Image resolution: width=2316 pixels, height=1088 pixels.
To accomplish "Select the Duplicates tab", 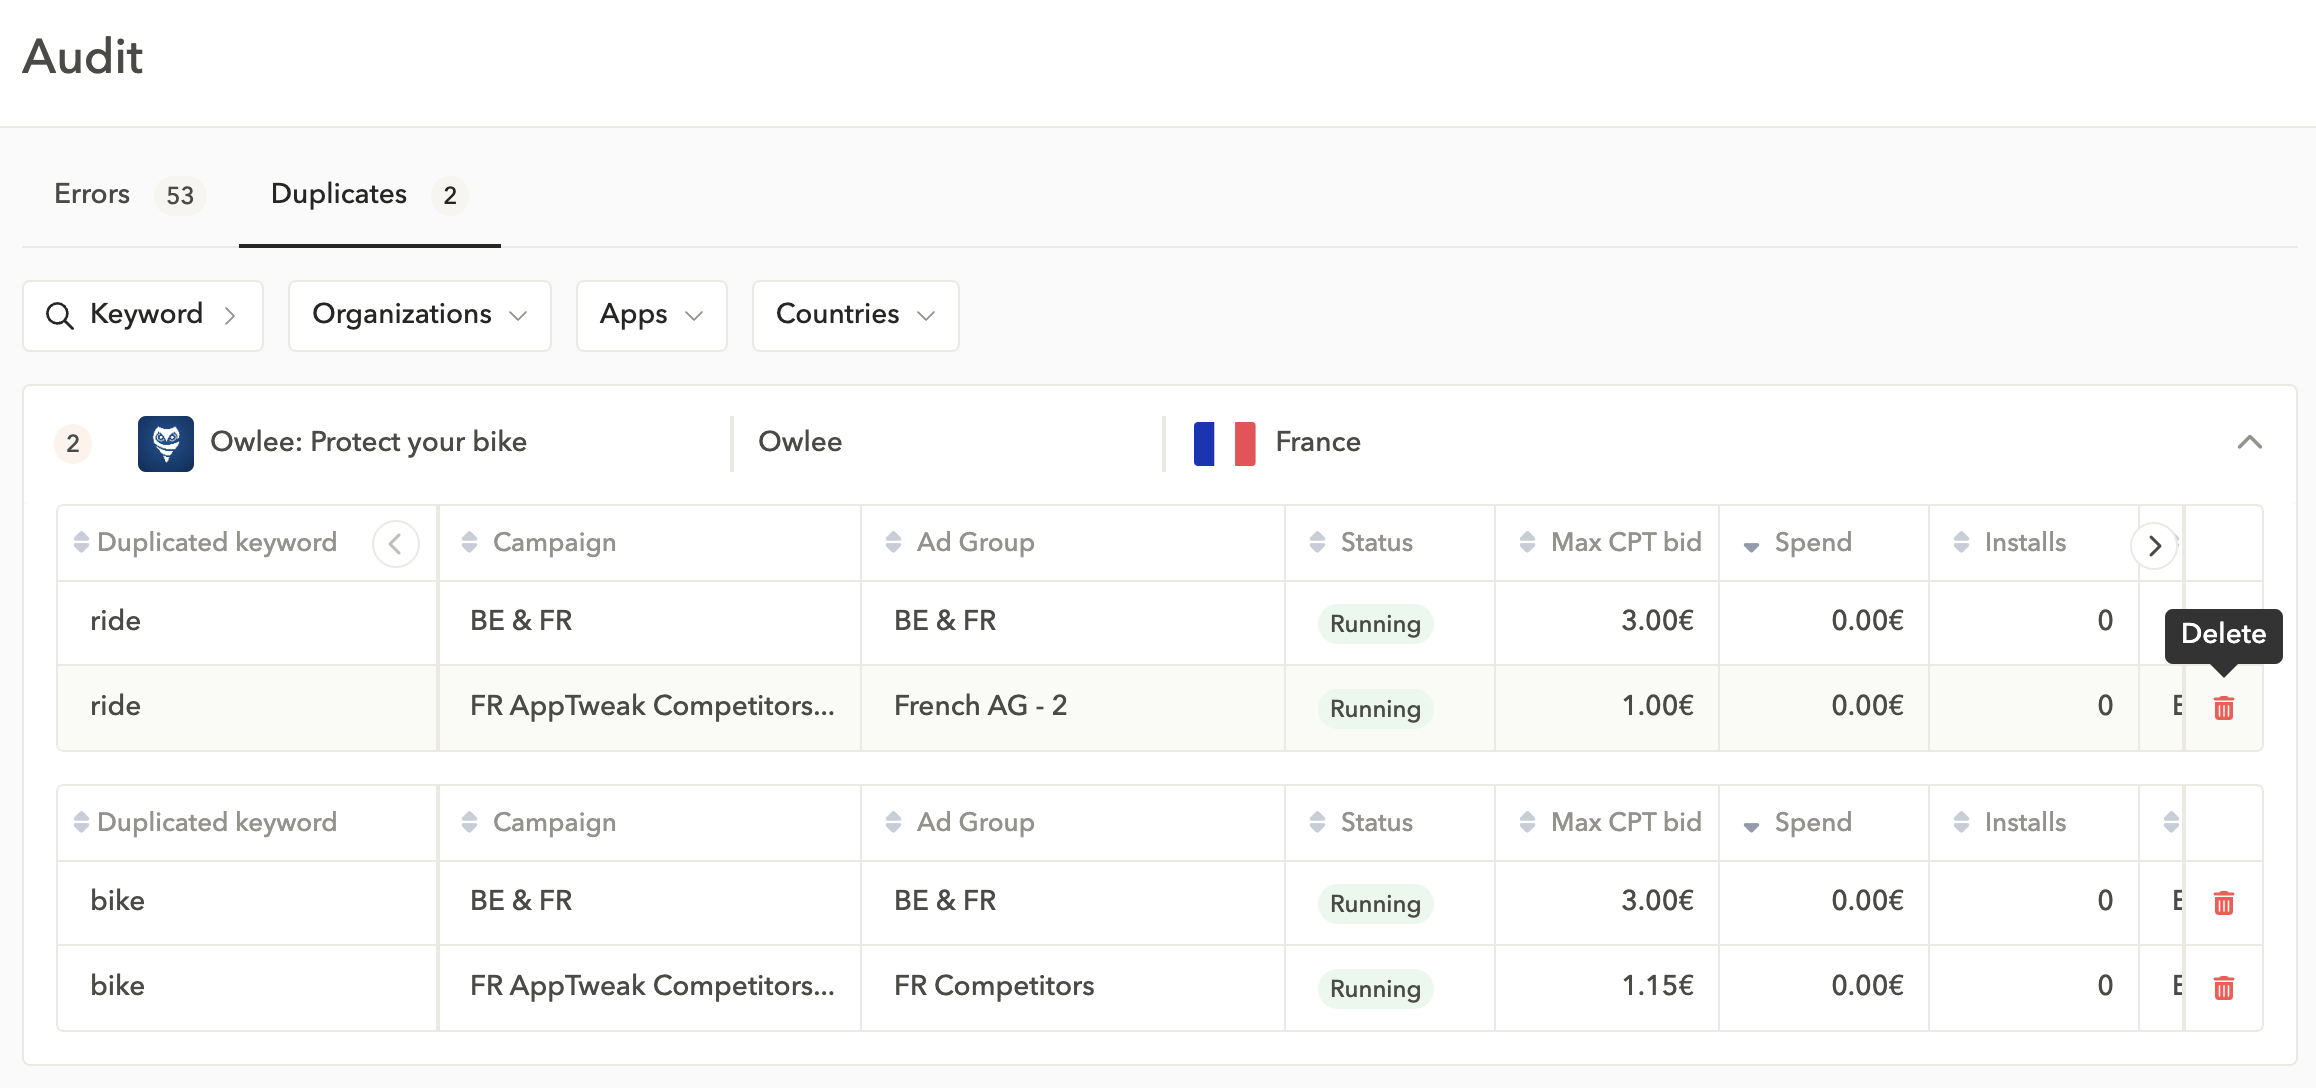I will [x=369, y=194].
